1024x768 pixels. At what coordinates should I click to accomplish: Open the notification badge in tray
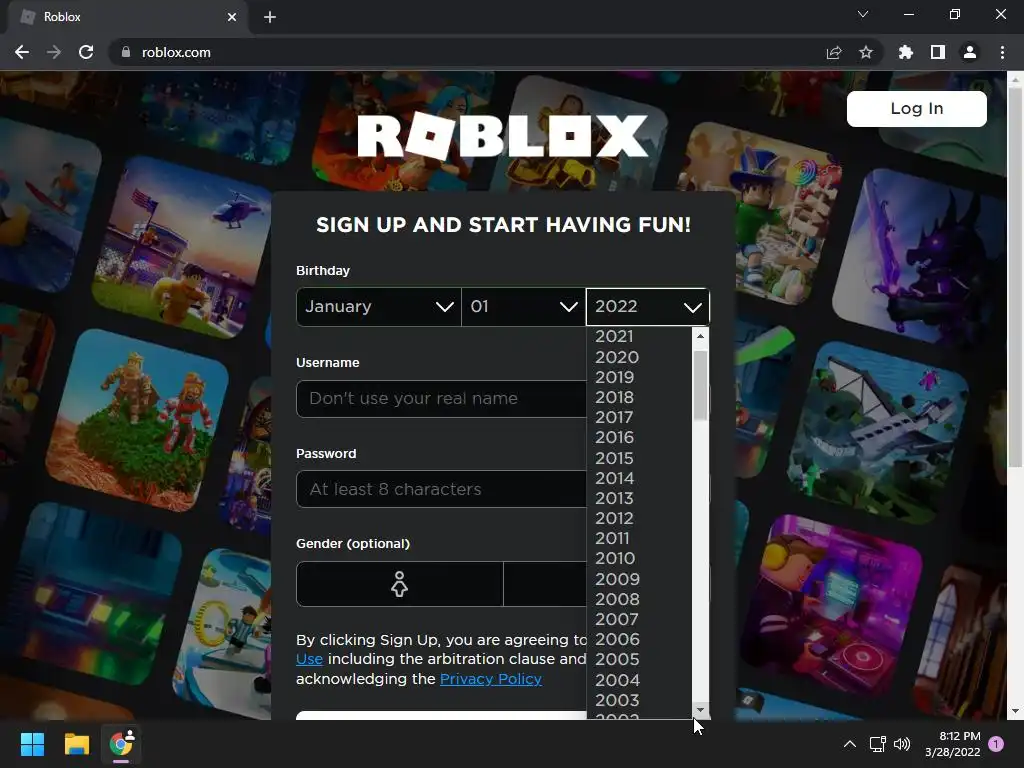click(x=996, y=744)
